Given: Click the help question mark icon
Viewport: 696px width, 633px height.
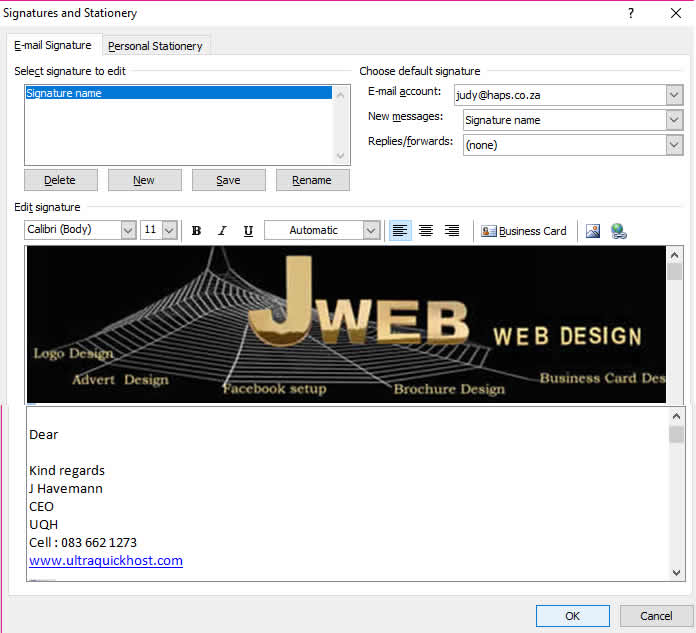Looking at the screenshot, I should click(631, 13).
